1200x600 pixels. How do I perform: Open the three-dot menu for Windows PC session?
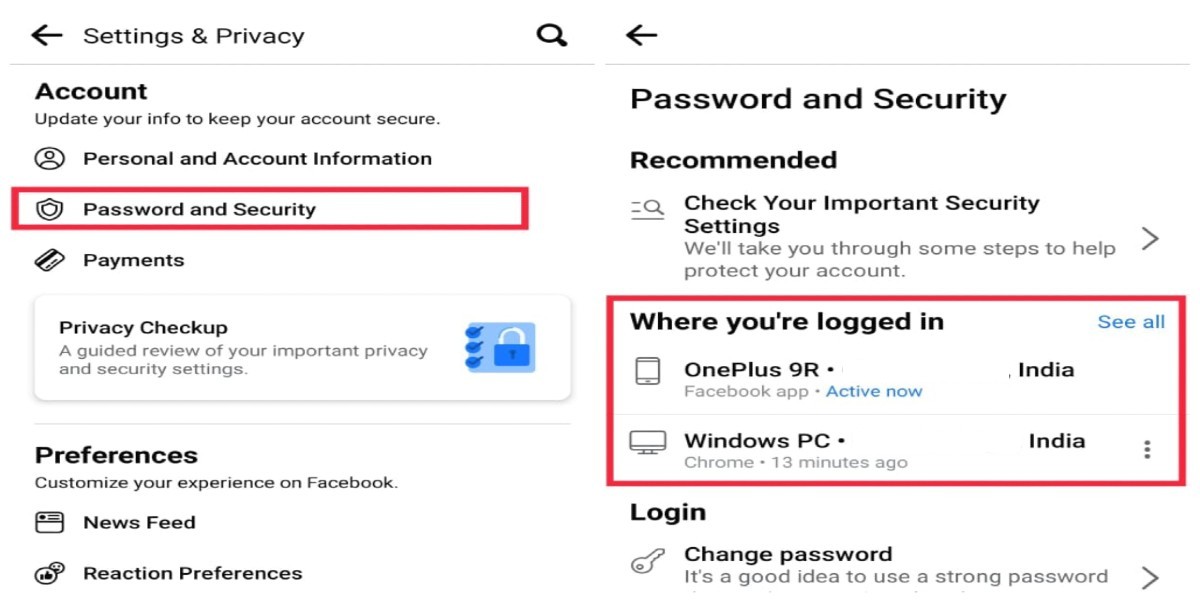(x=1146, y=449)
